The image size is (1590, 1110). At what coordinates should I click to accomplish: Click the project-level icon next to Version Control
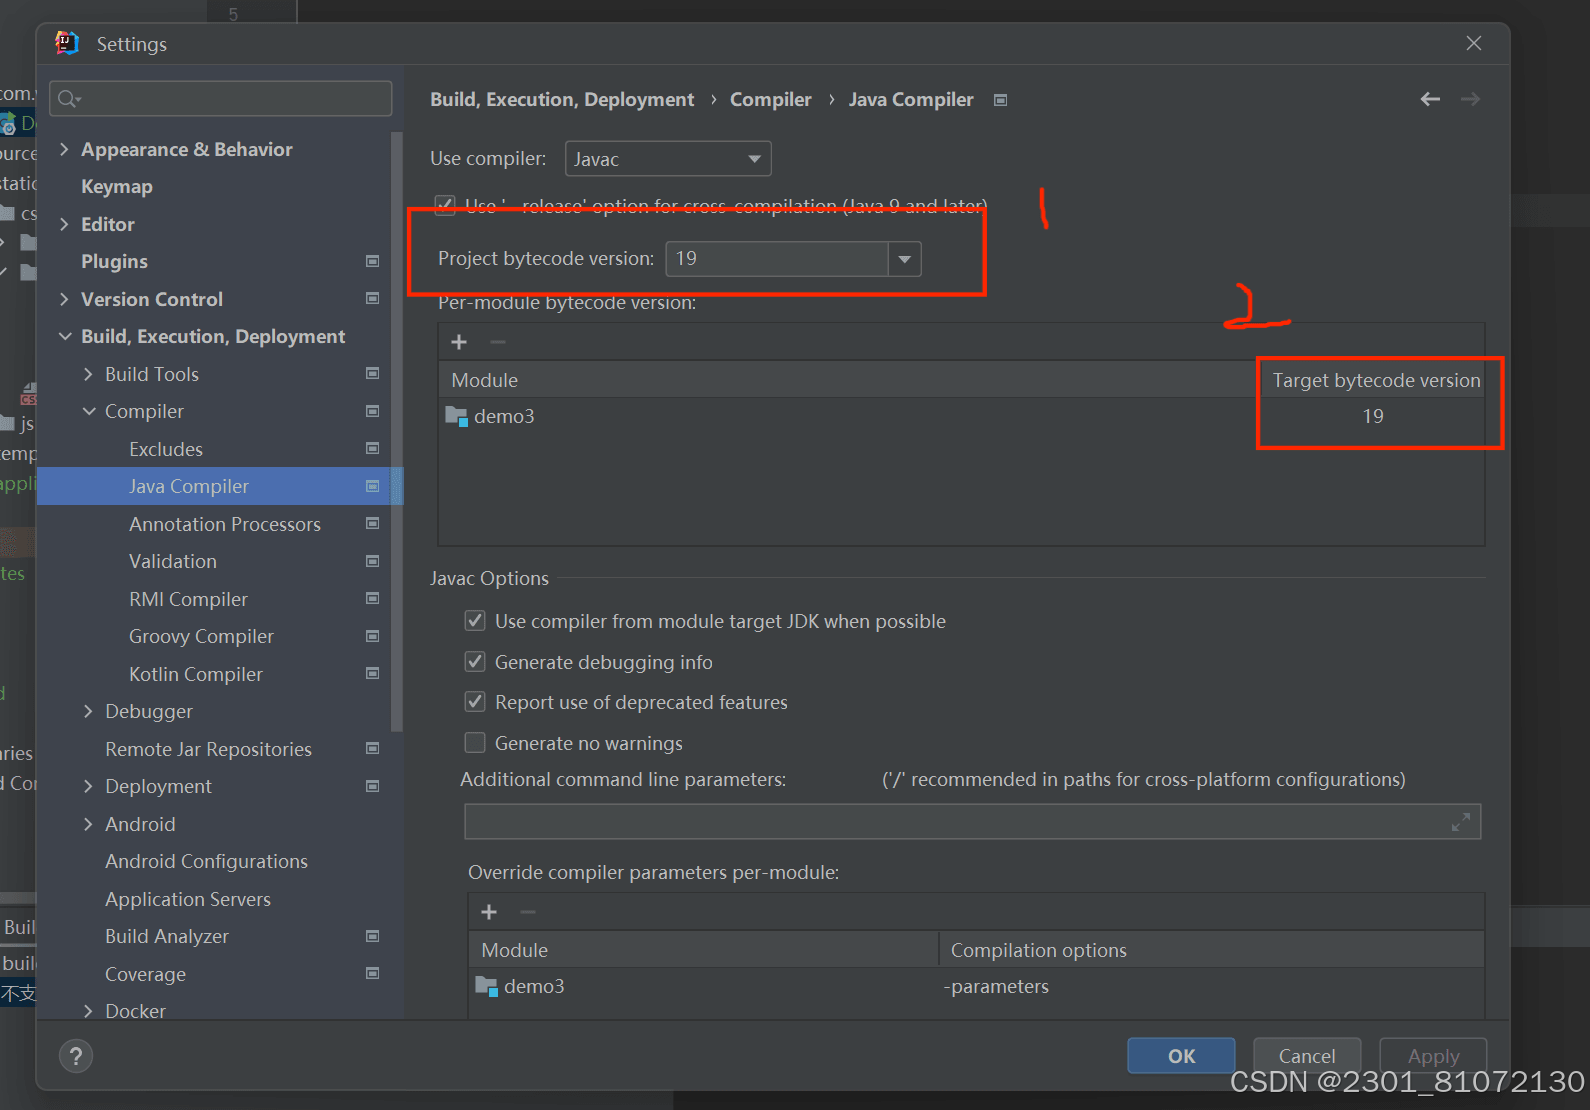click(372, 298)
